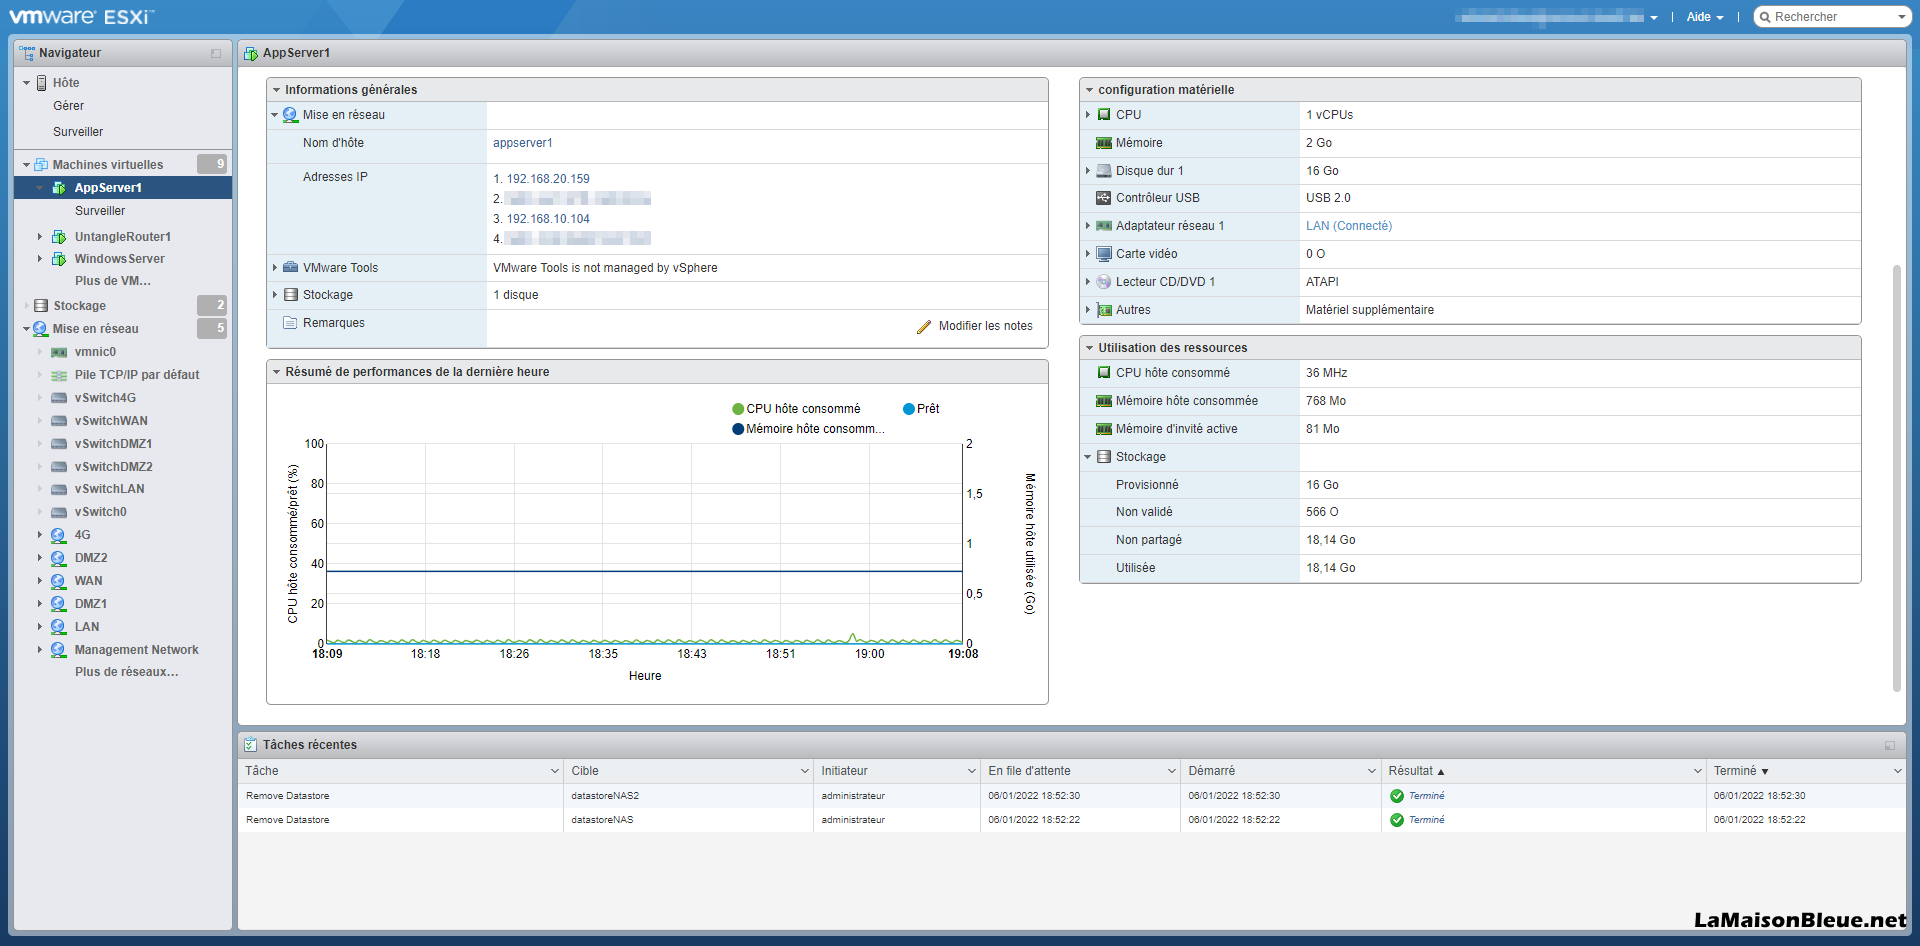
Task: Click the Remarques notes icon
Action: tap(291, 323)
